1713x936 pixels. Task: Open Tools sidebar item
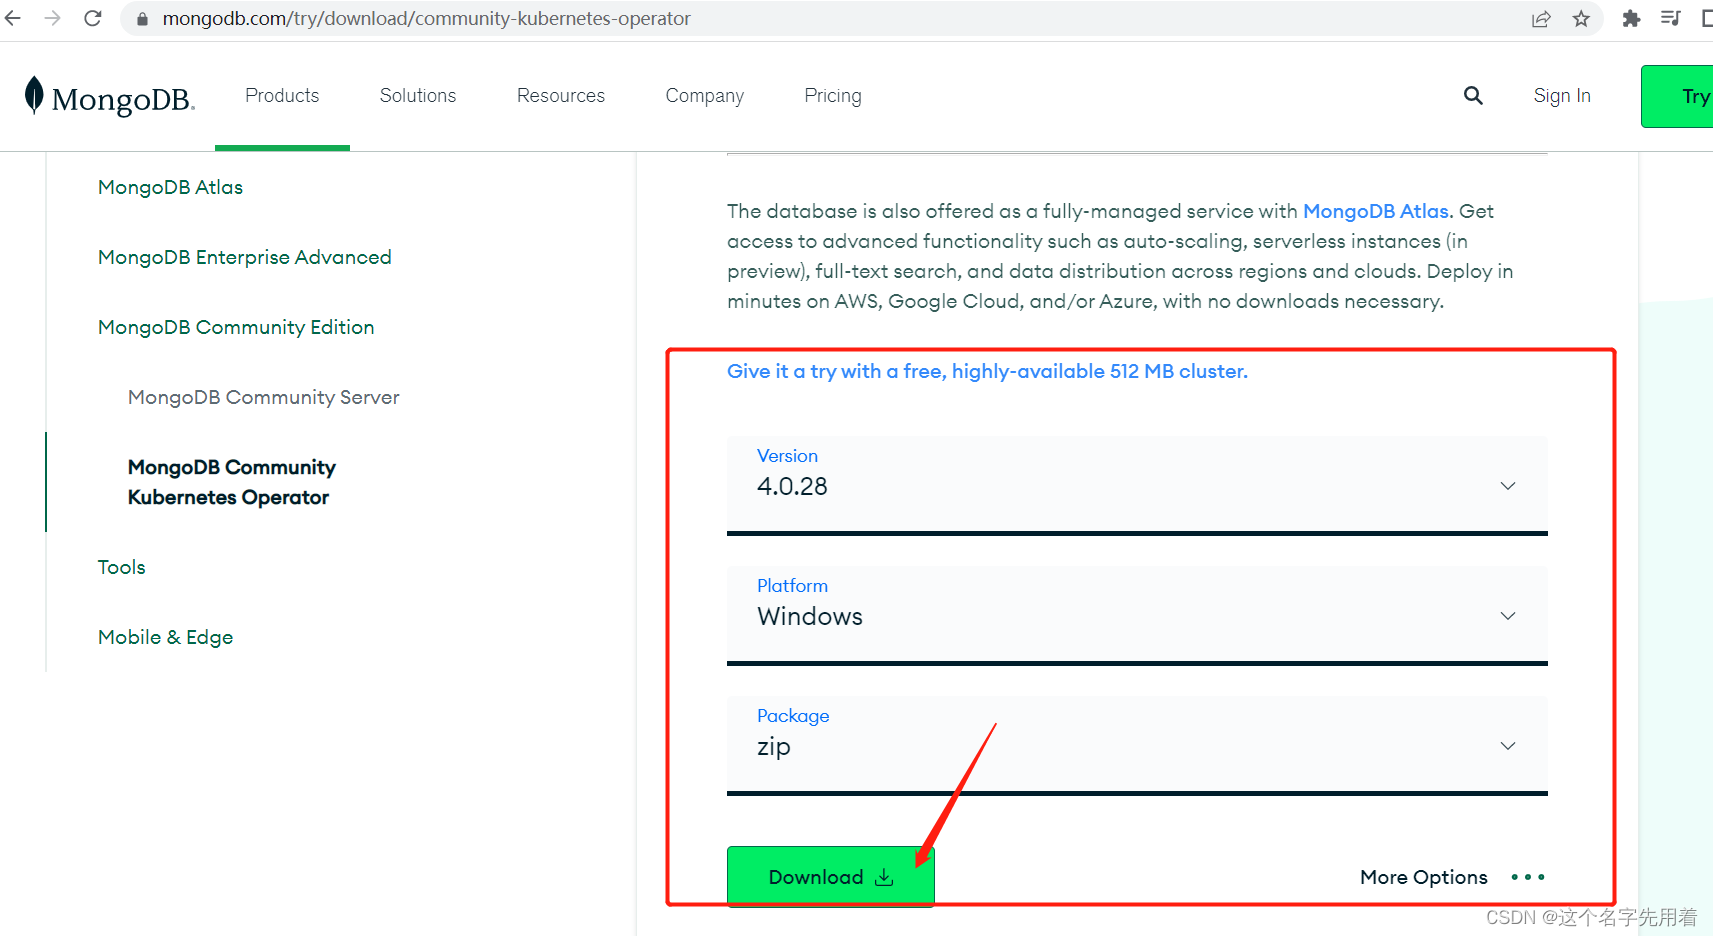121,567
